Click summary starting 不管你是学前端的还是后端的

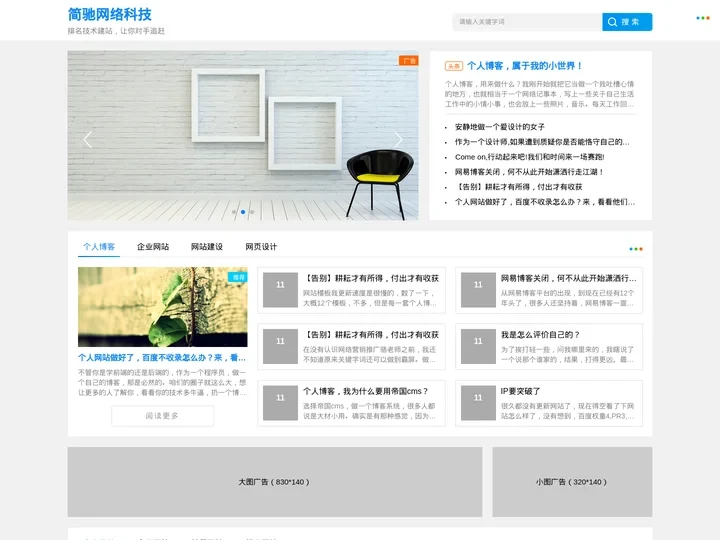tap(162, 382)
